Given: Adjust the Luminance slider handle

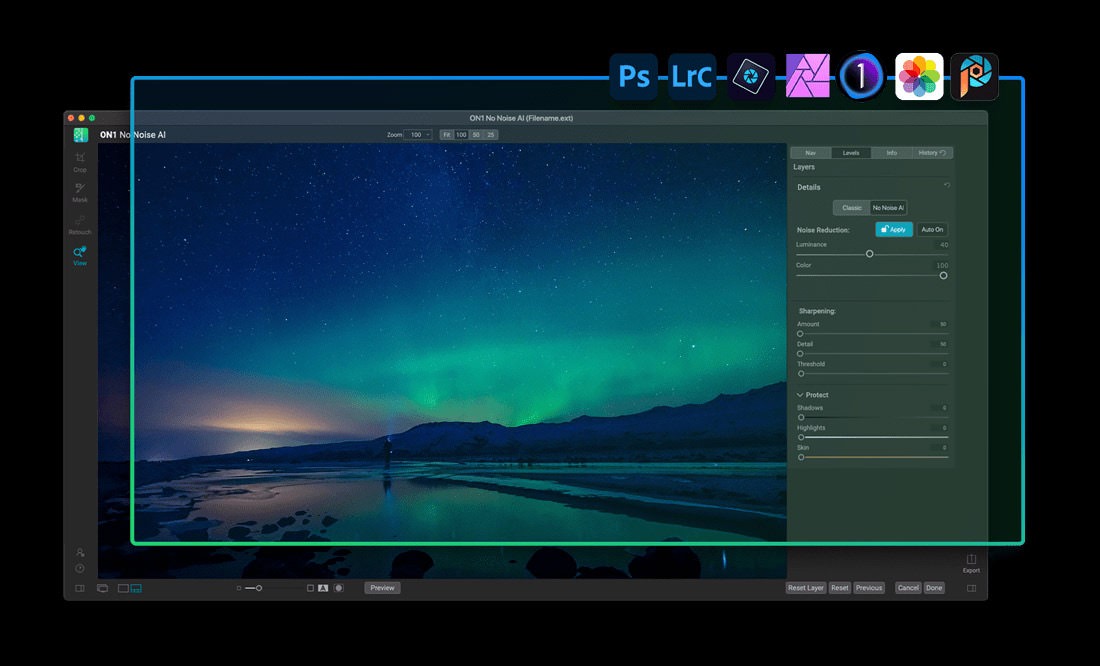Looking at the screenshot, I should tap(869, 254).
